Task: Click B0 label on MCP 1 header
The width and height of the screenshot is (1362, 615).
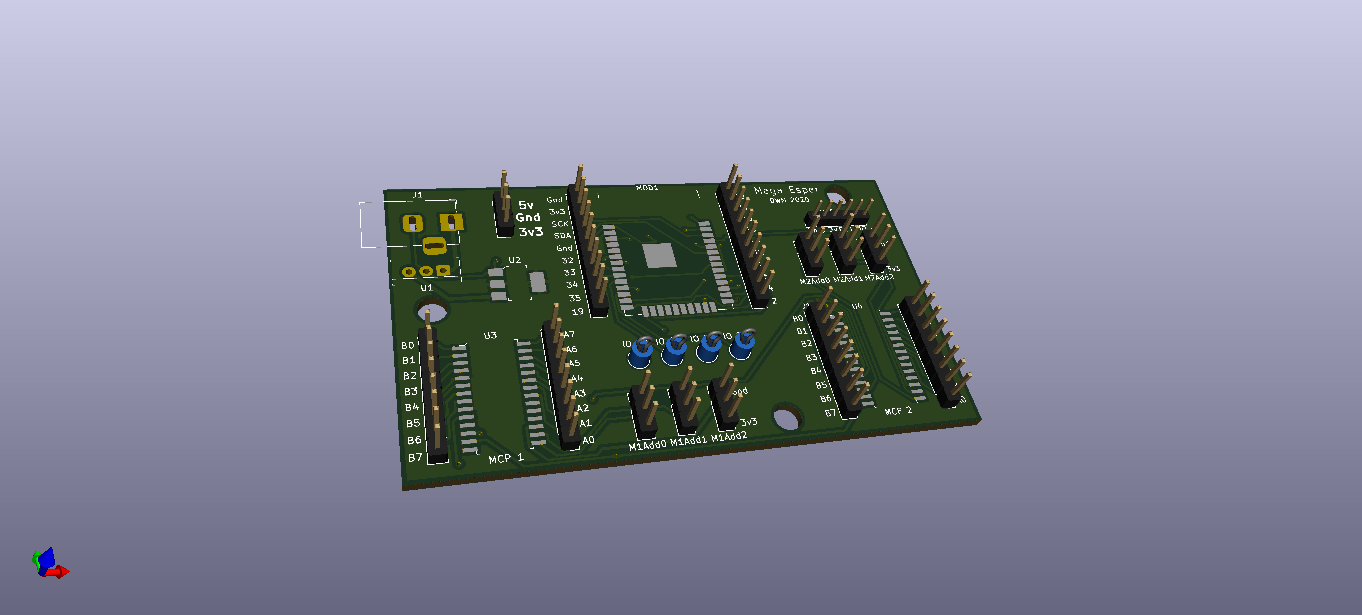Action: (x=408, y=345)
